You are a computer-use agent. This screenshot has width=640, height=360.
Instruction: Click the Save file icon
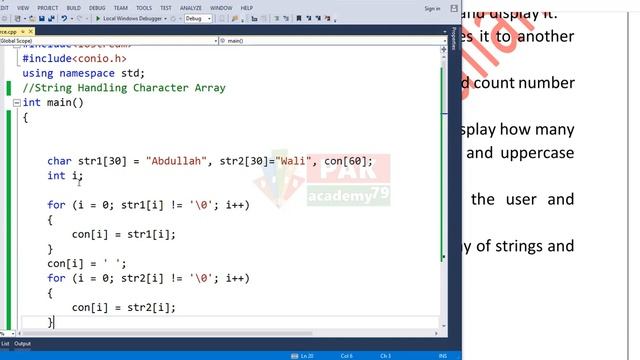coord(42,18)
